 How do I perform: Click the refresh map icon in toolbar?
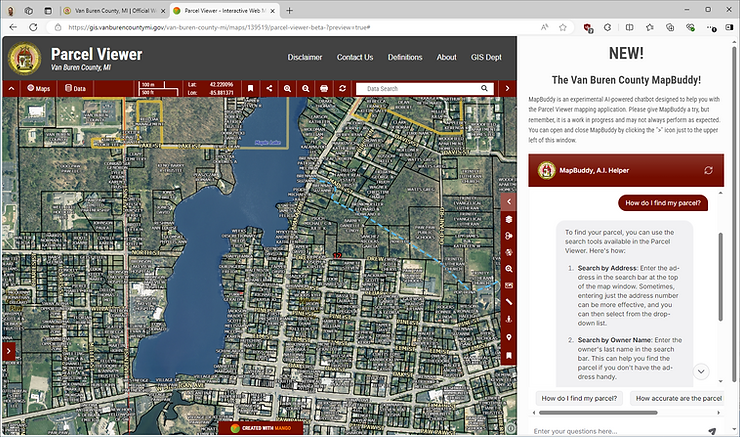click(x=342, y=88)
